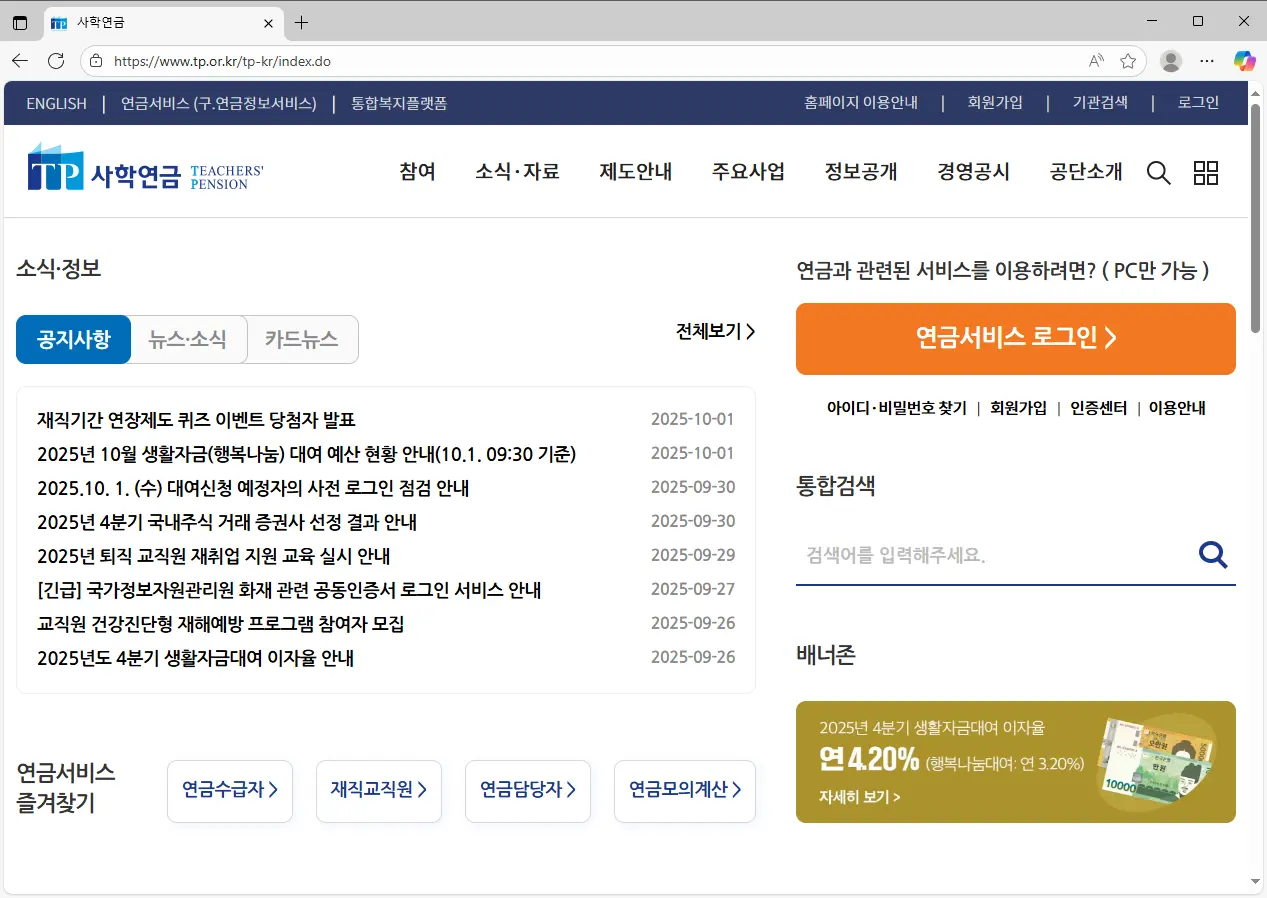Viewport: 1267px width, 898px height.
Task: Open a new browser tab
Action: (x=301, y=22)
